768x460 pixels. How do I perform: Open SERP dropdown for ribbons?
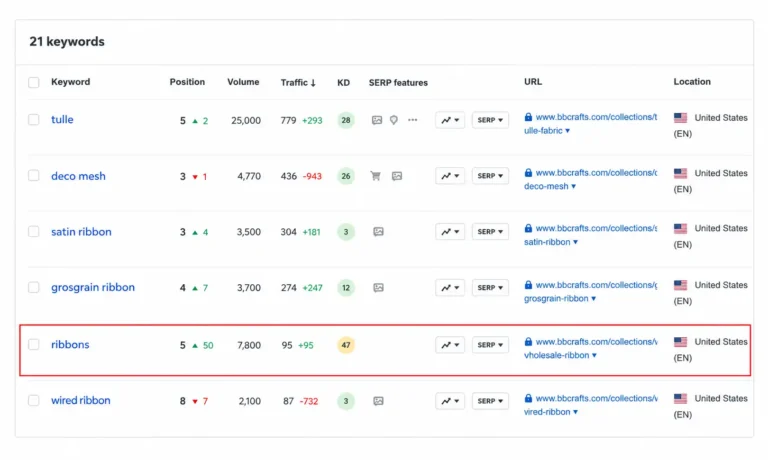click(x=490, y=345)
